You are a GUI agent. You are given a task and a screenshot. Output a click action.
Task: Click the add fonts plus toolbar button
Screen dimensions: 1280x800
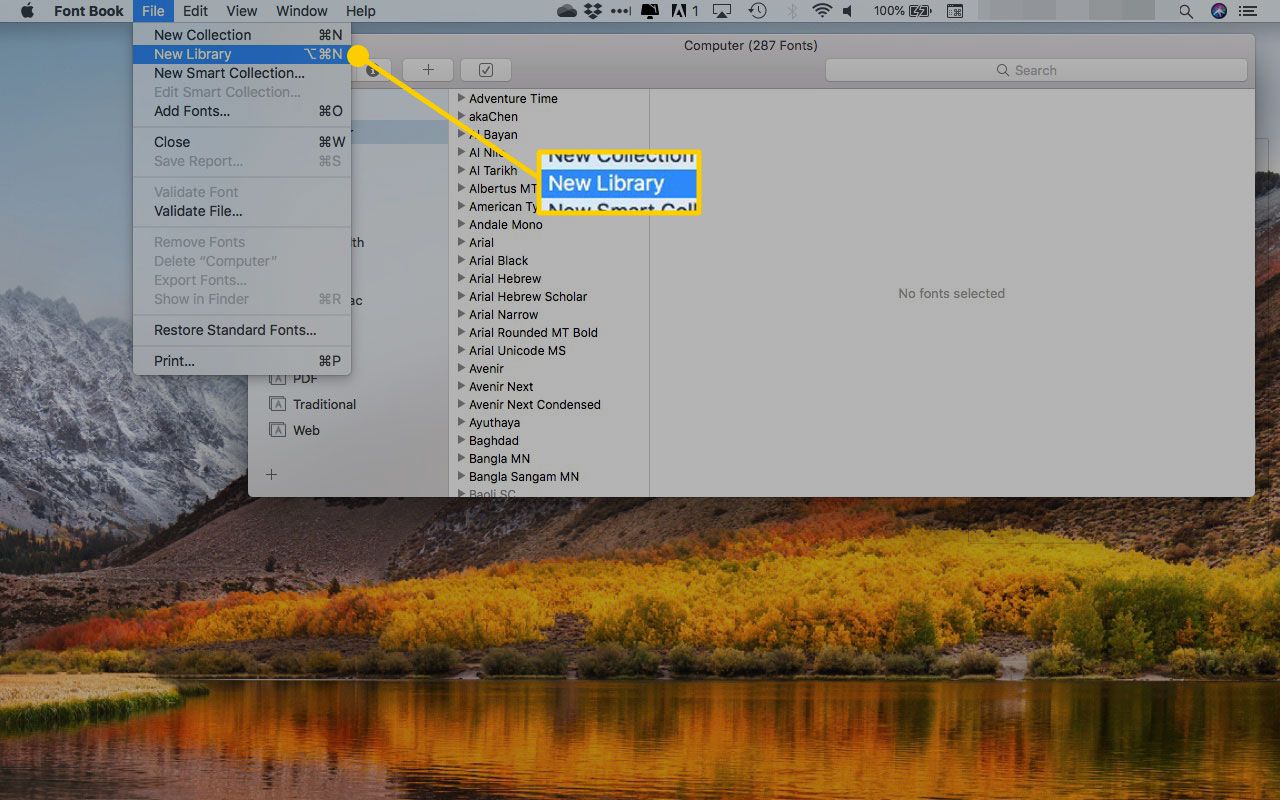pyautogui.click(x=428, y=70)
